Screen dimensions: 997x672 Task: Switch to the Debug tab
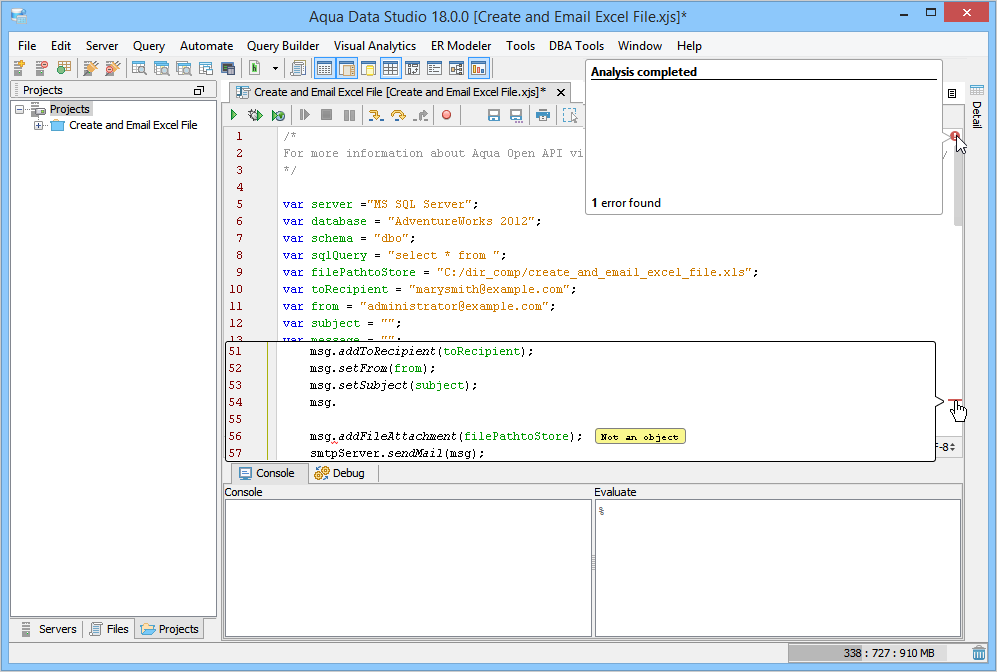point(339,473)
